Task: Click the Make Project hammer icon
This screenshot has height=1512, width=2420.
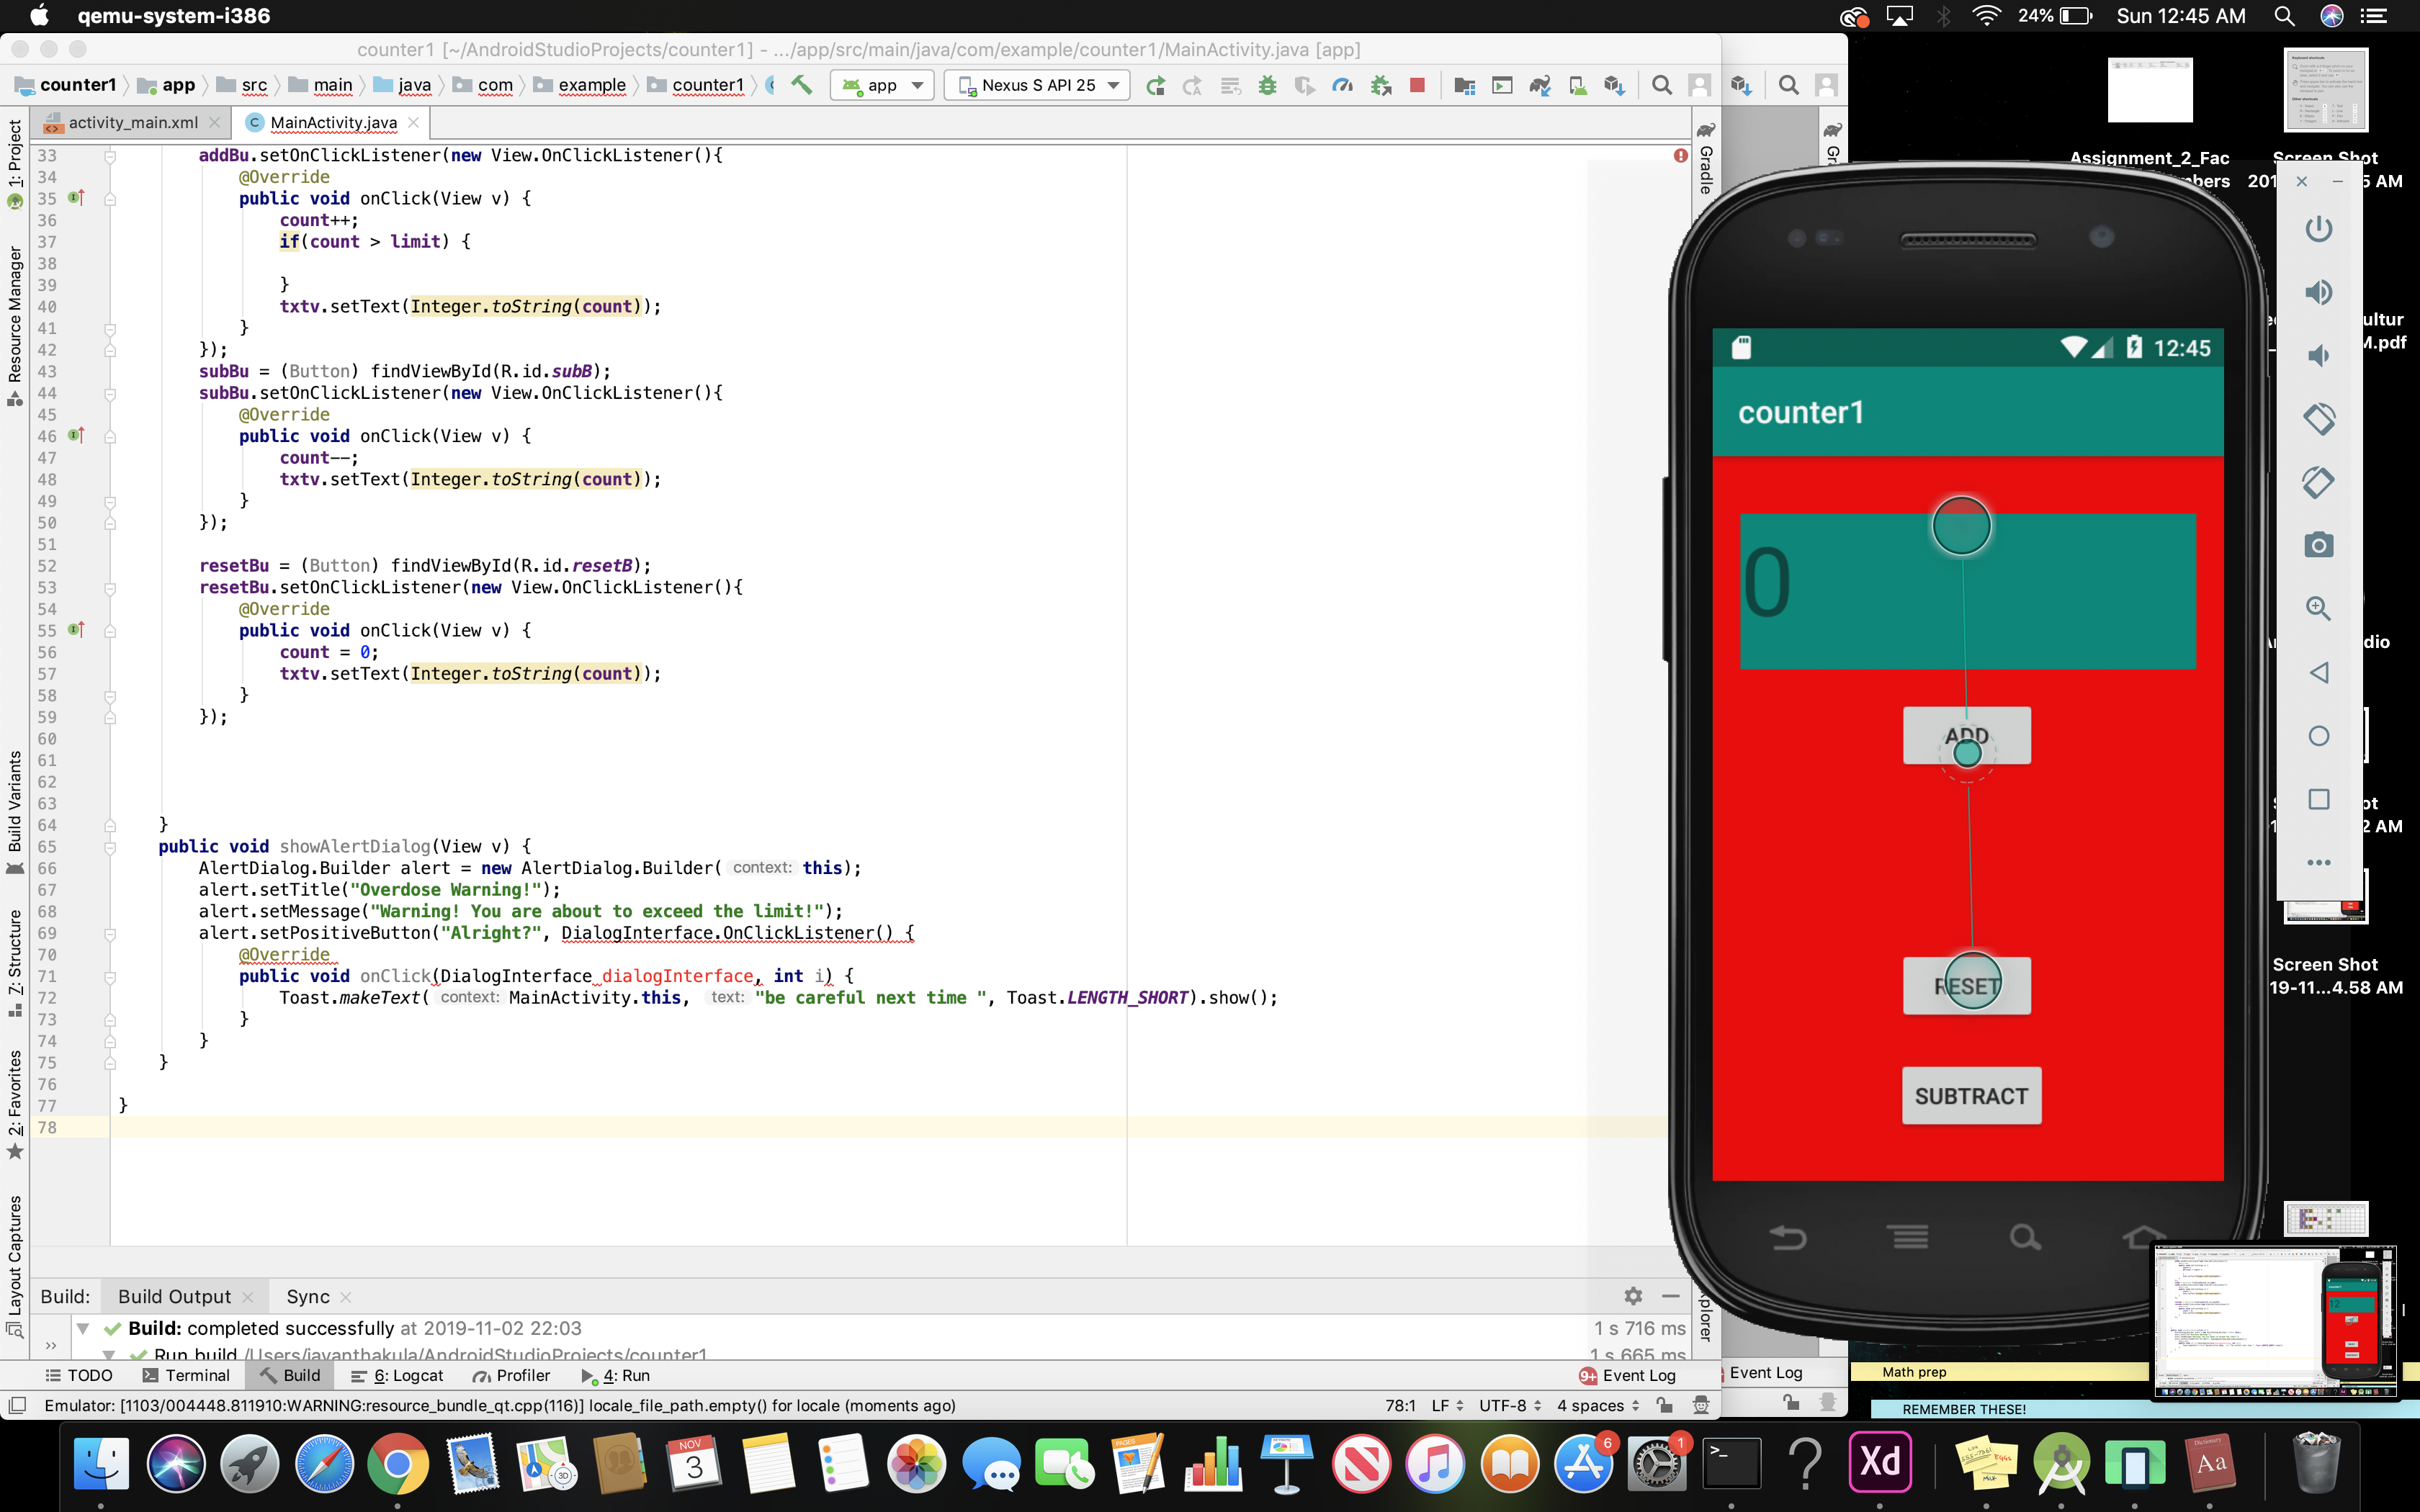Action: tap(801, 85)
